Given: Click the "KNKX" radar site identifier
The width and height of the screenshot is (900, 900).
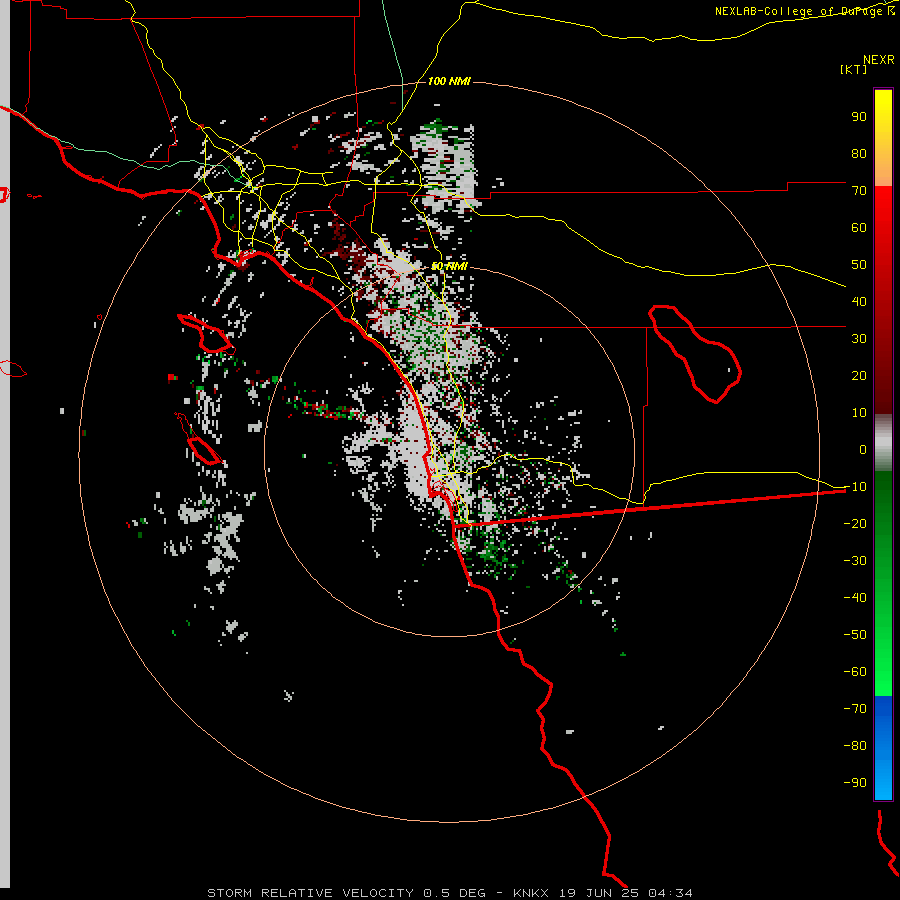Looking at the screenshot, I should [530, 893].
